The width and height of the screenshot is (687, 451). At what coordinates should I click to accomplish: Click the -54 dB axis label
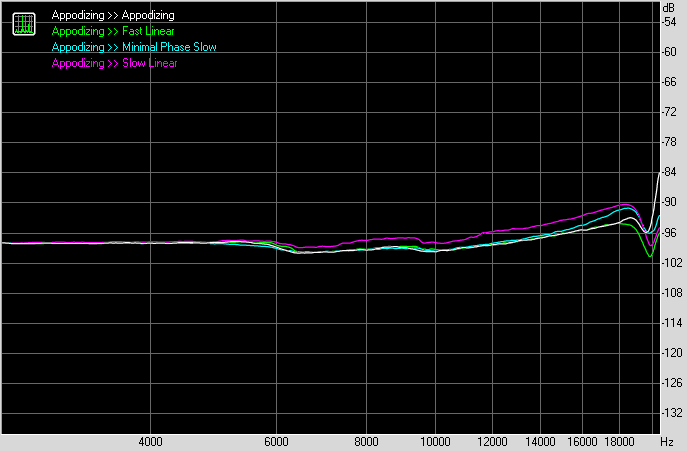click(670, 22)
